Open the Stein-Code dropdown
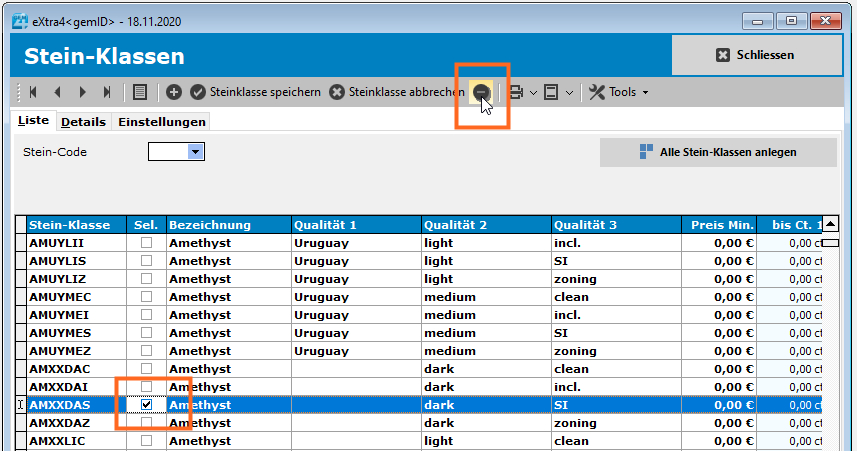 (196, 152)
